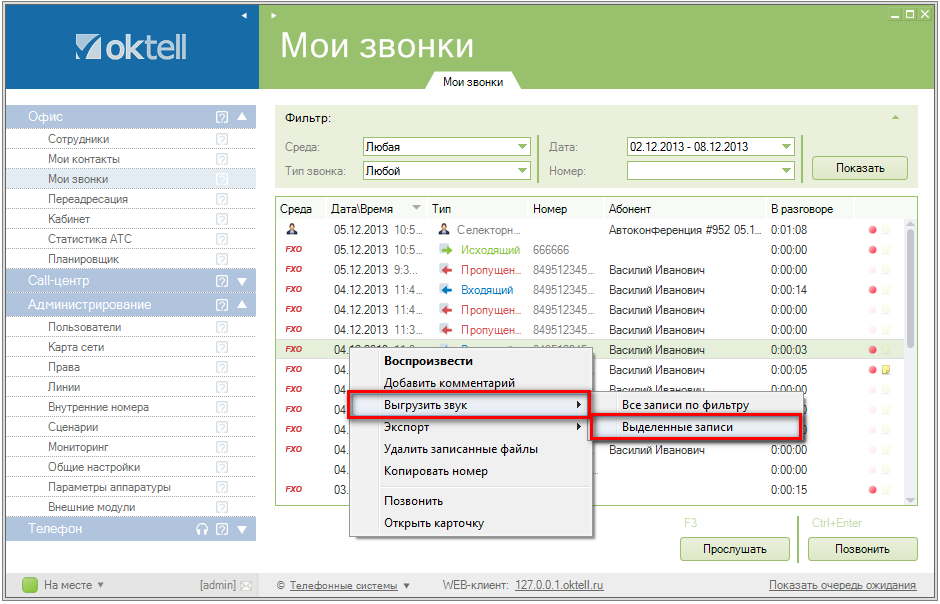Click help icon in Call-центр header

click(222, 281)
